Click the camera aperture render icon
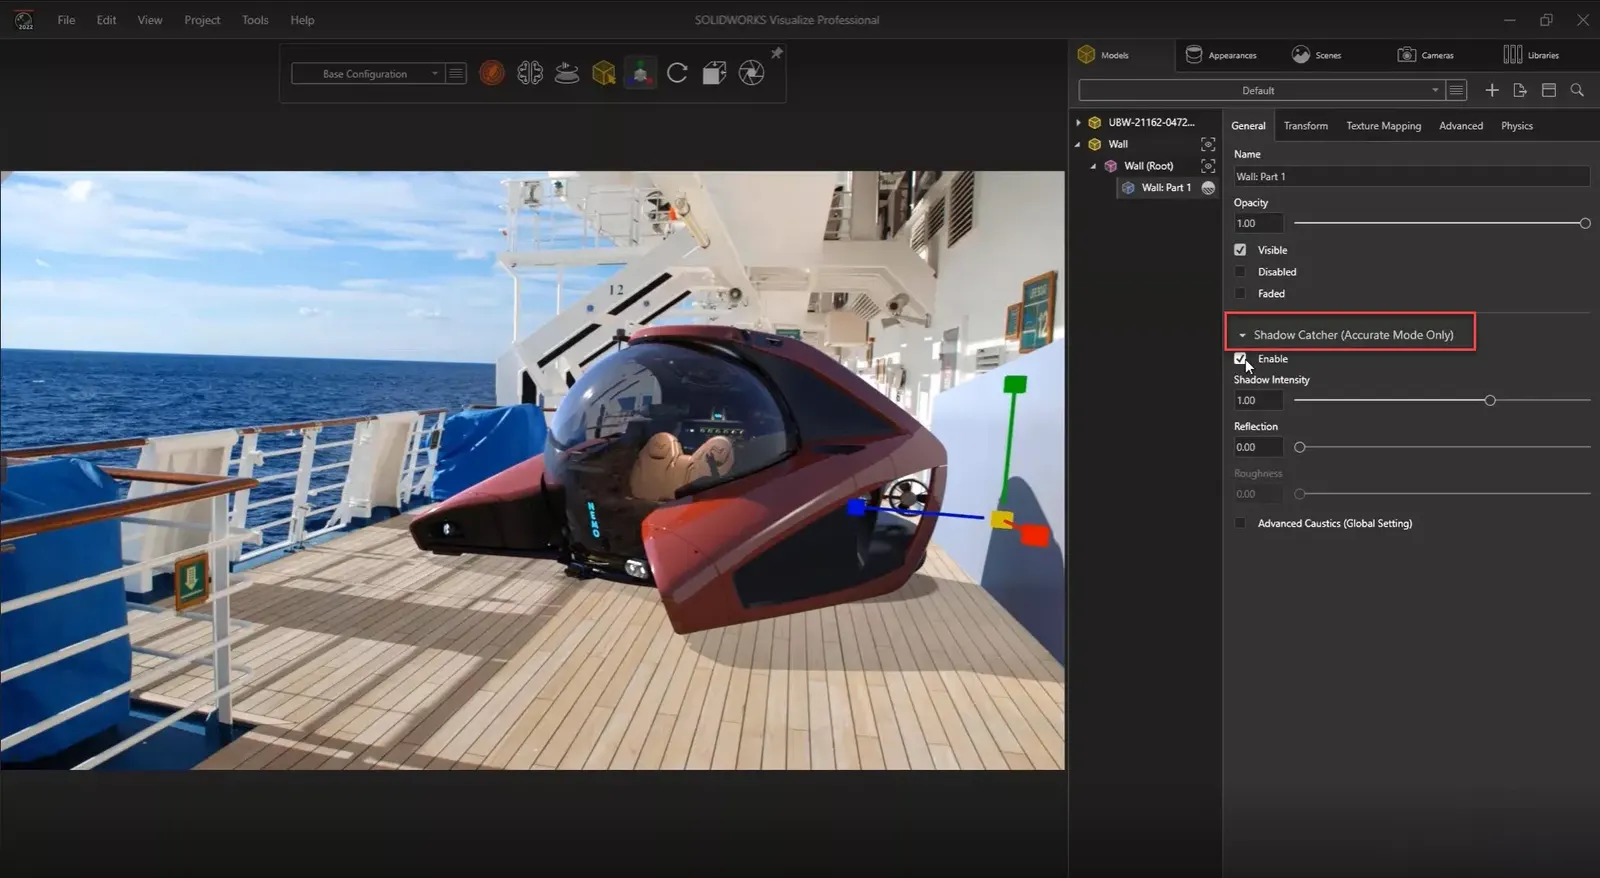The image size is (1600, 878). 751,73
